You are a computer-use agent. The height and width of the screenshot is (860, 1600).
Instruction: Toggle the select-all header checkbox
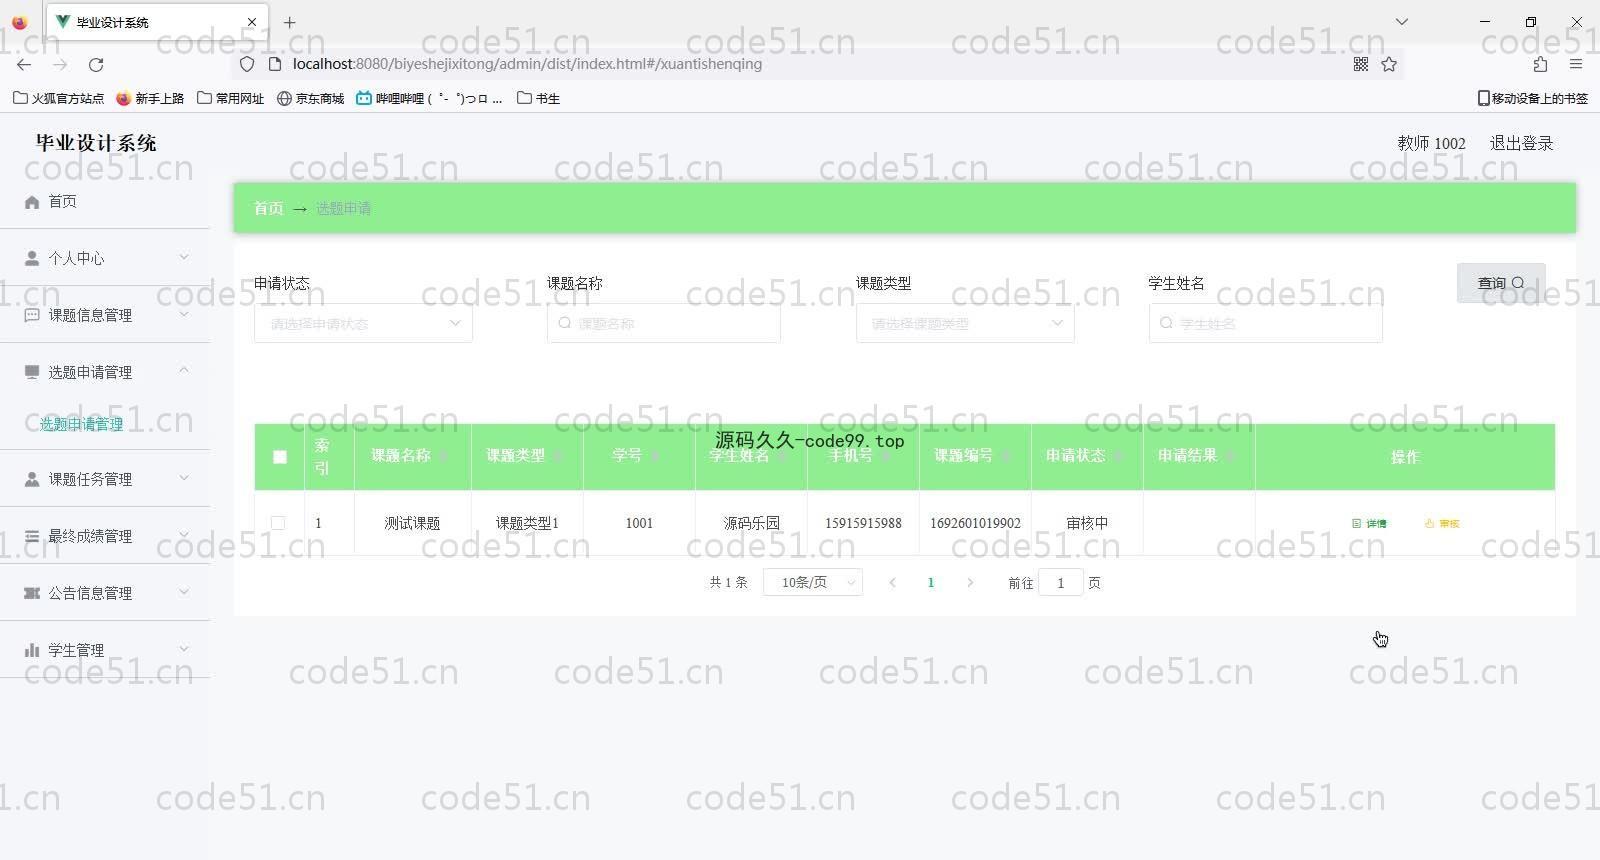(x=280, y=457)
